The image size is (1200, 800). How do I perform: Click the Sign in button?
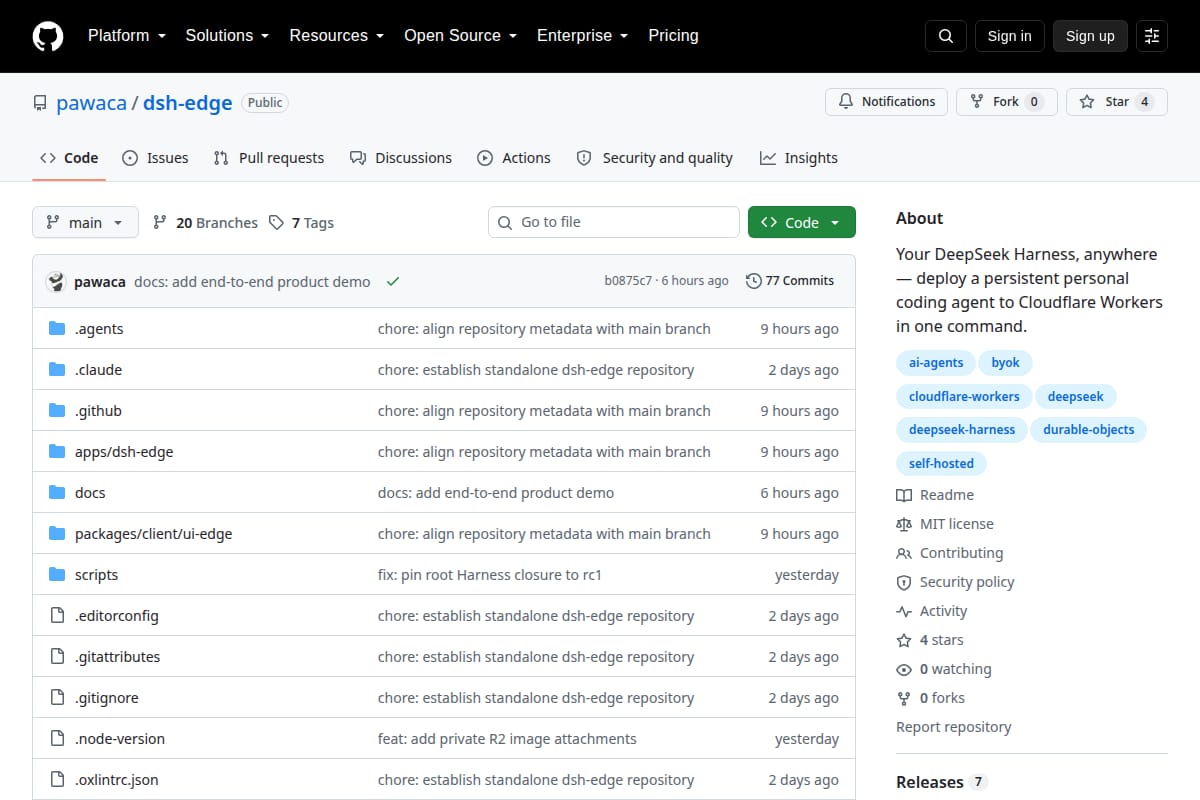(x=1009, y=36)
